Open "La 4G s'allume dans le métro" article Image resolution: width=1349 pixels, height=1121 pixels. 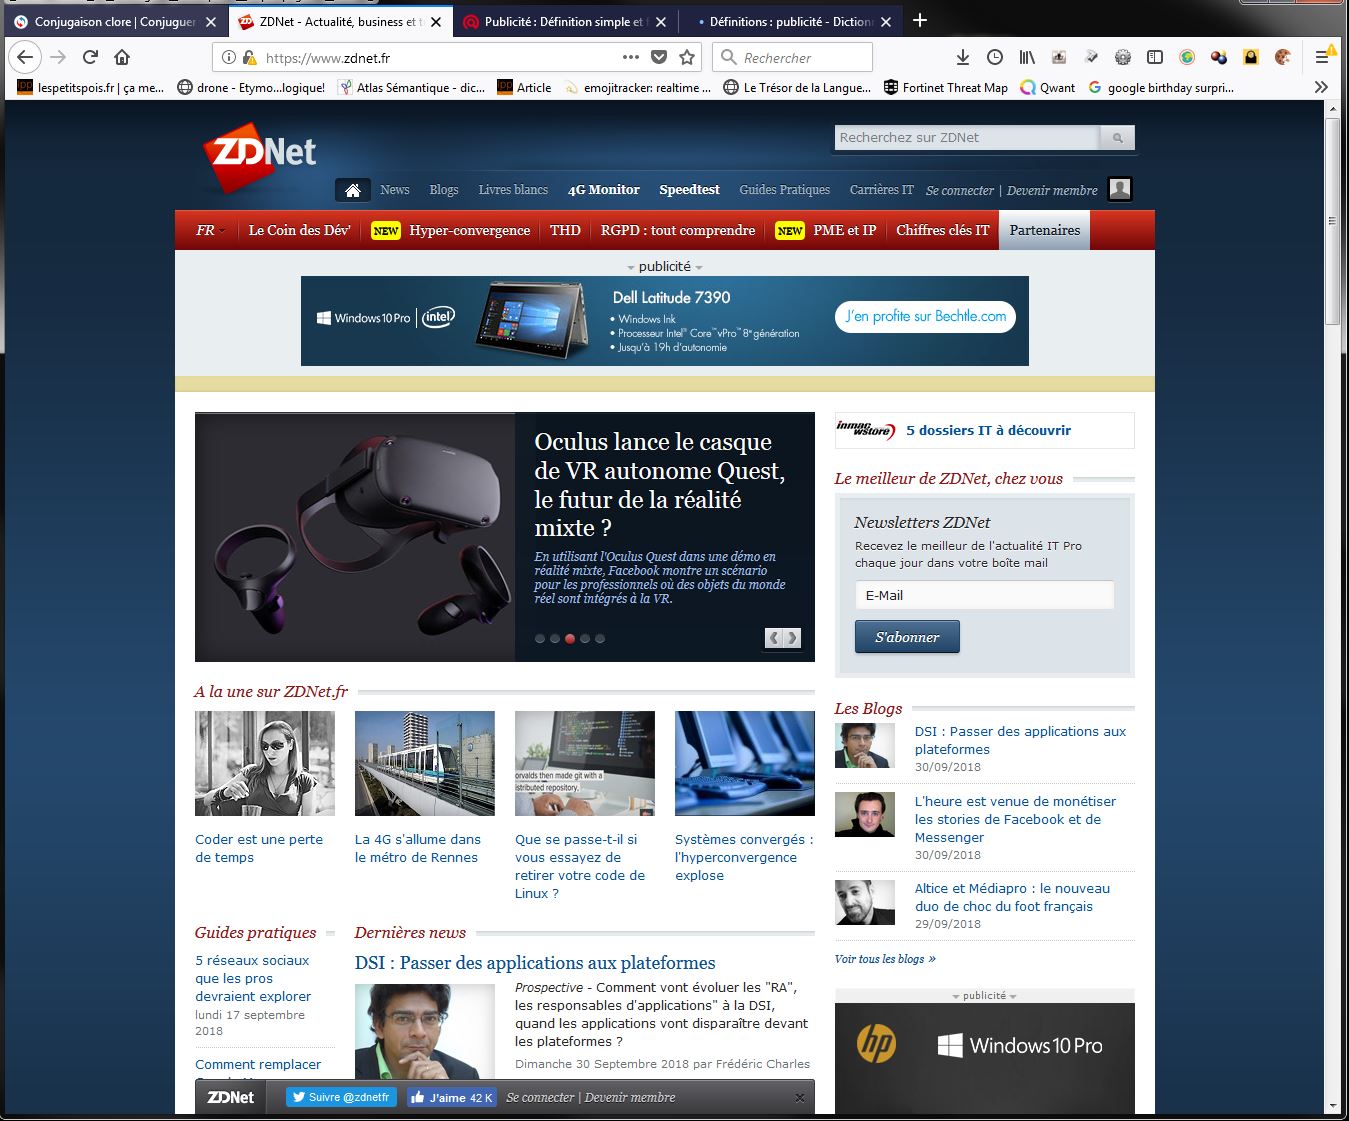tap(417, 848)
